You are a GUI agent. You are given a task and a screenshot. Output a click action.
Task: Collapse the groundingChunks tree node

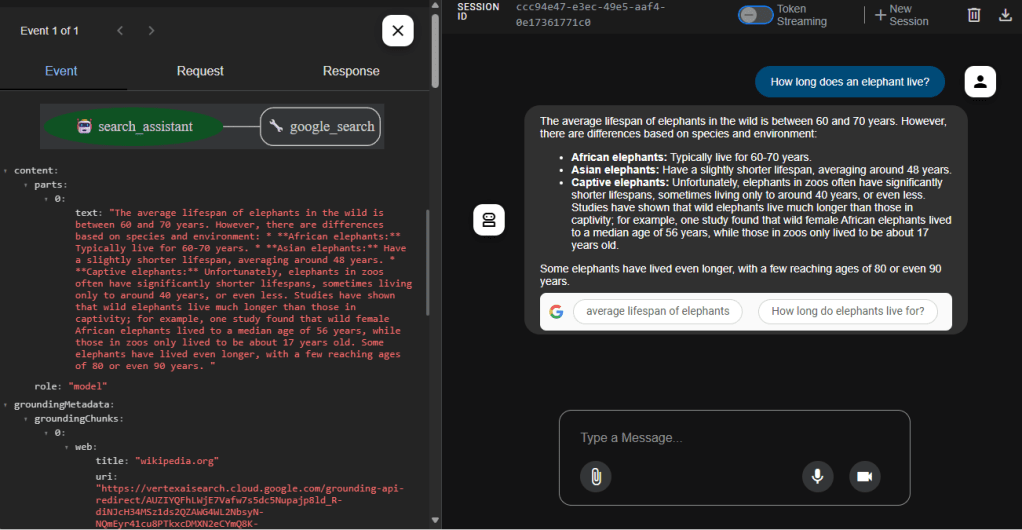(x=26, y=418)
